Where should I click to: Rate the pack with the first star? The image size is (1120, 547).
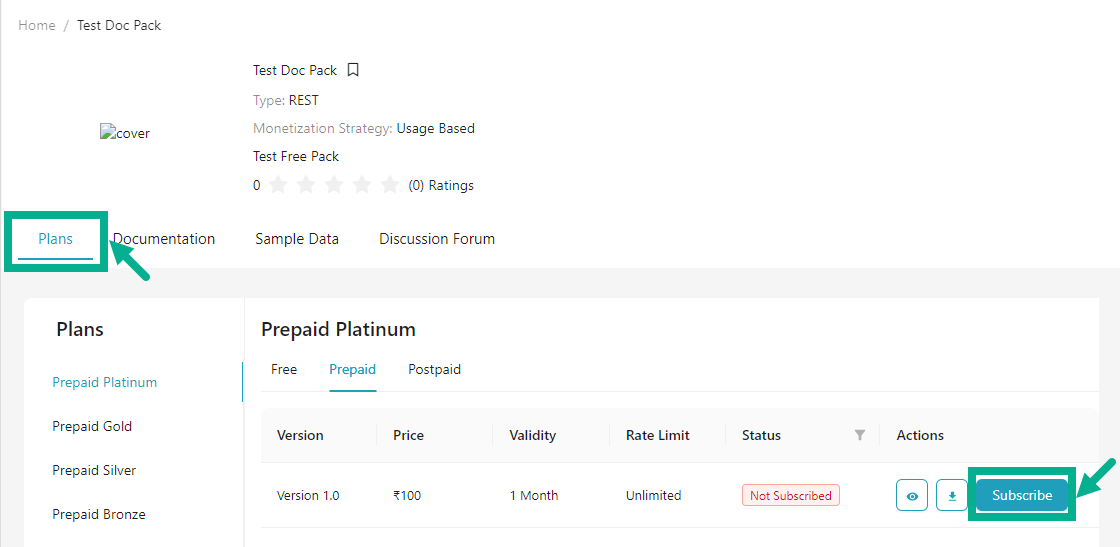point(279,185)
